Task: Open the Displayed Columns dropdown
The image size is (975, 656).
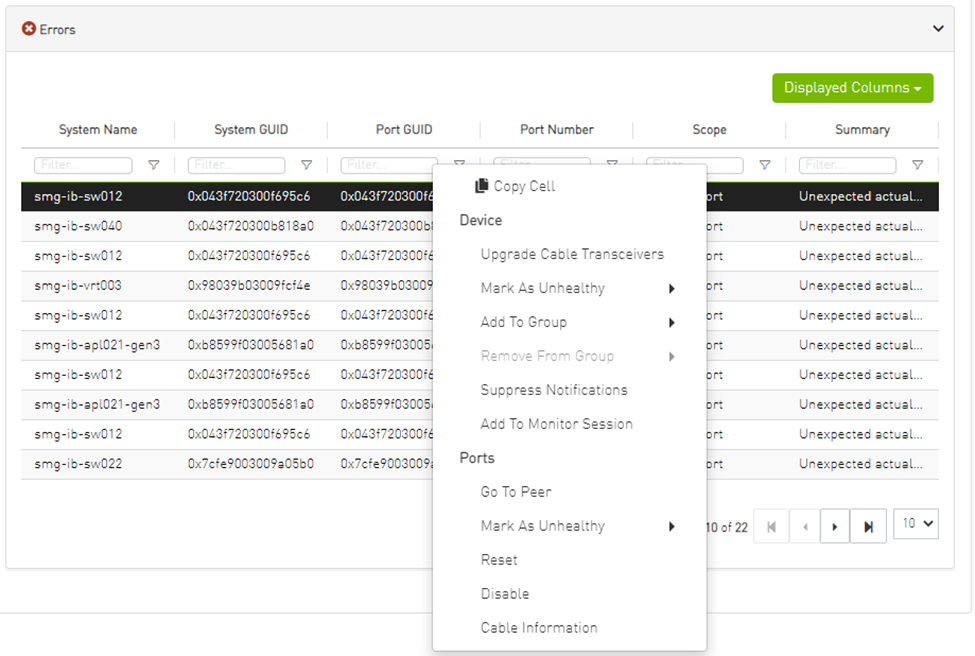Action: (x=852, y=88)
